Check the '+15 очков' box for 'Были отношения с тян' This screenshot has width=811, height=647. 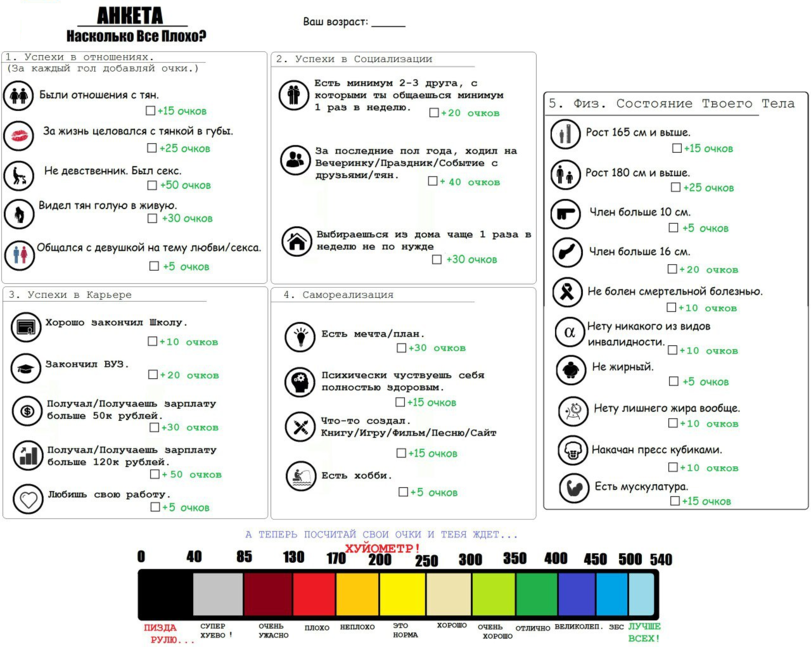click(151, 111)
